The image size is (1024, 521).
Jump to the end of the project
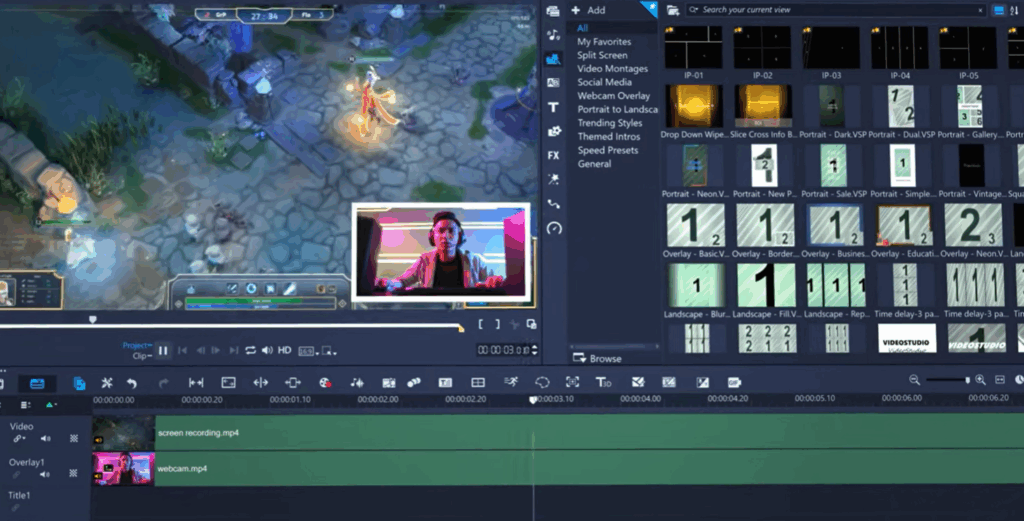coord(233,351)
